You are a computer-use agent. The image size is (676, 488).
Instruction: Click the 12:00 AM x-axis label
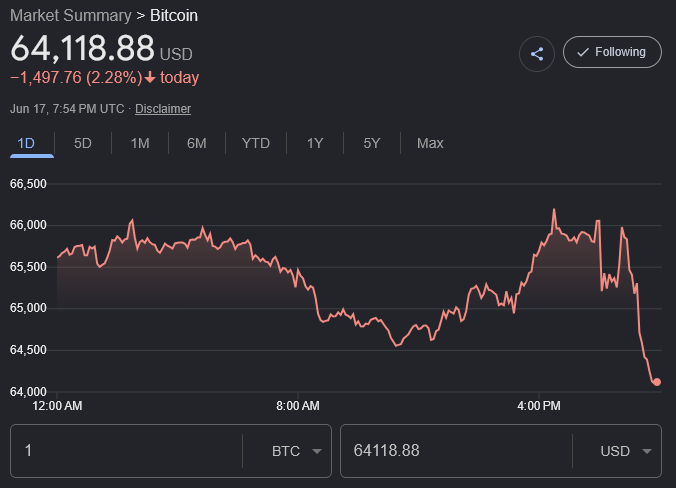point(57,406)
